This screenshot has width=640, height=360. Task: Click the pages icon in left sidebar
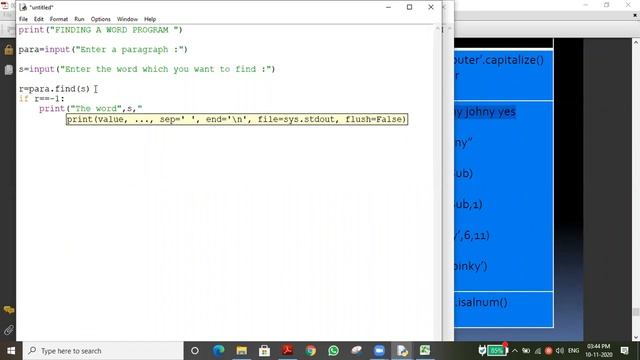click(8, 70)
